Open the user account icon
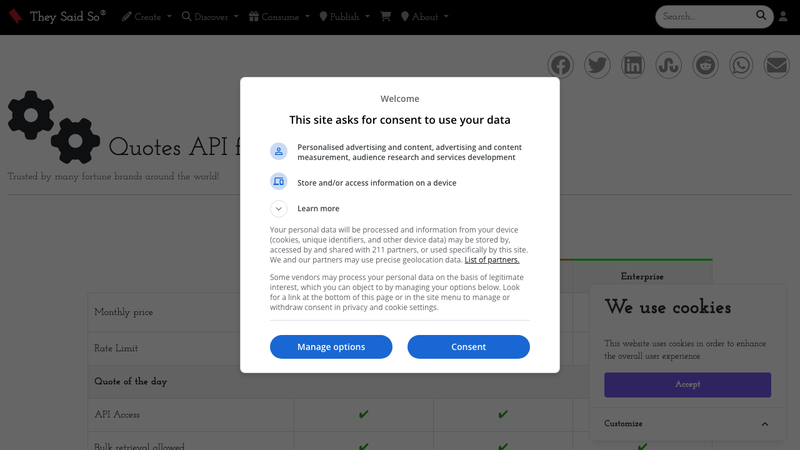This screenshot has width=800, height=450. [x=783, y=17]
